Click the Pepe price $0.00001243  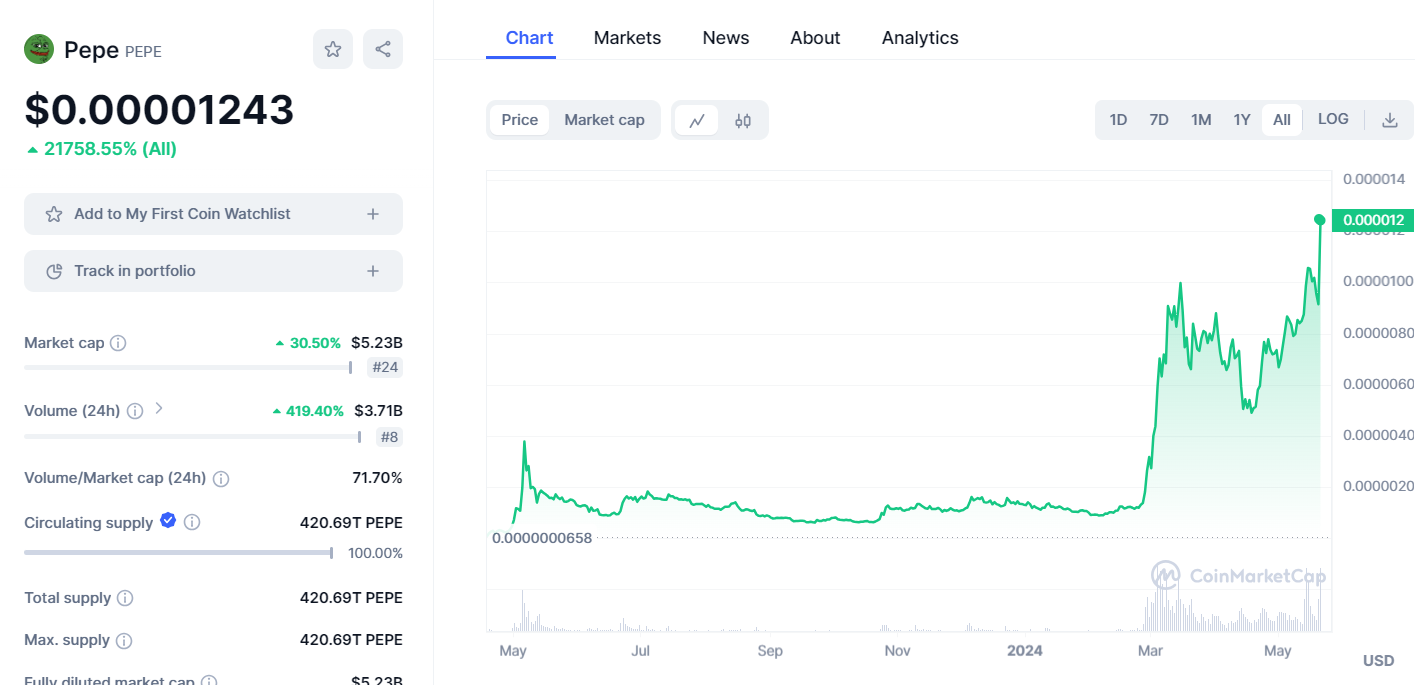click(x=159, y=110)
